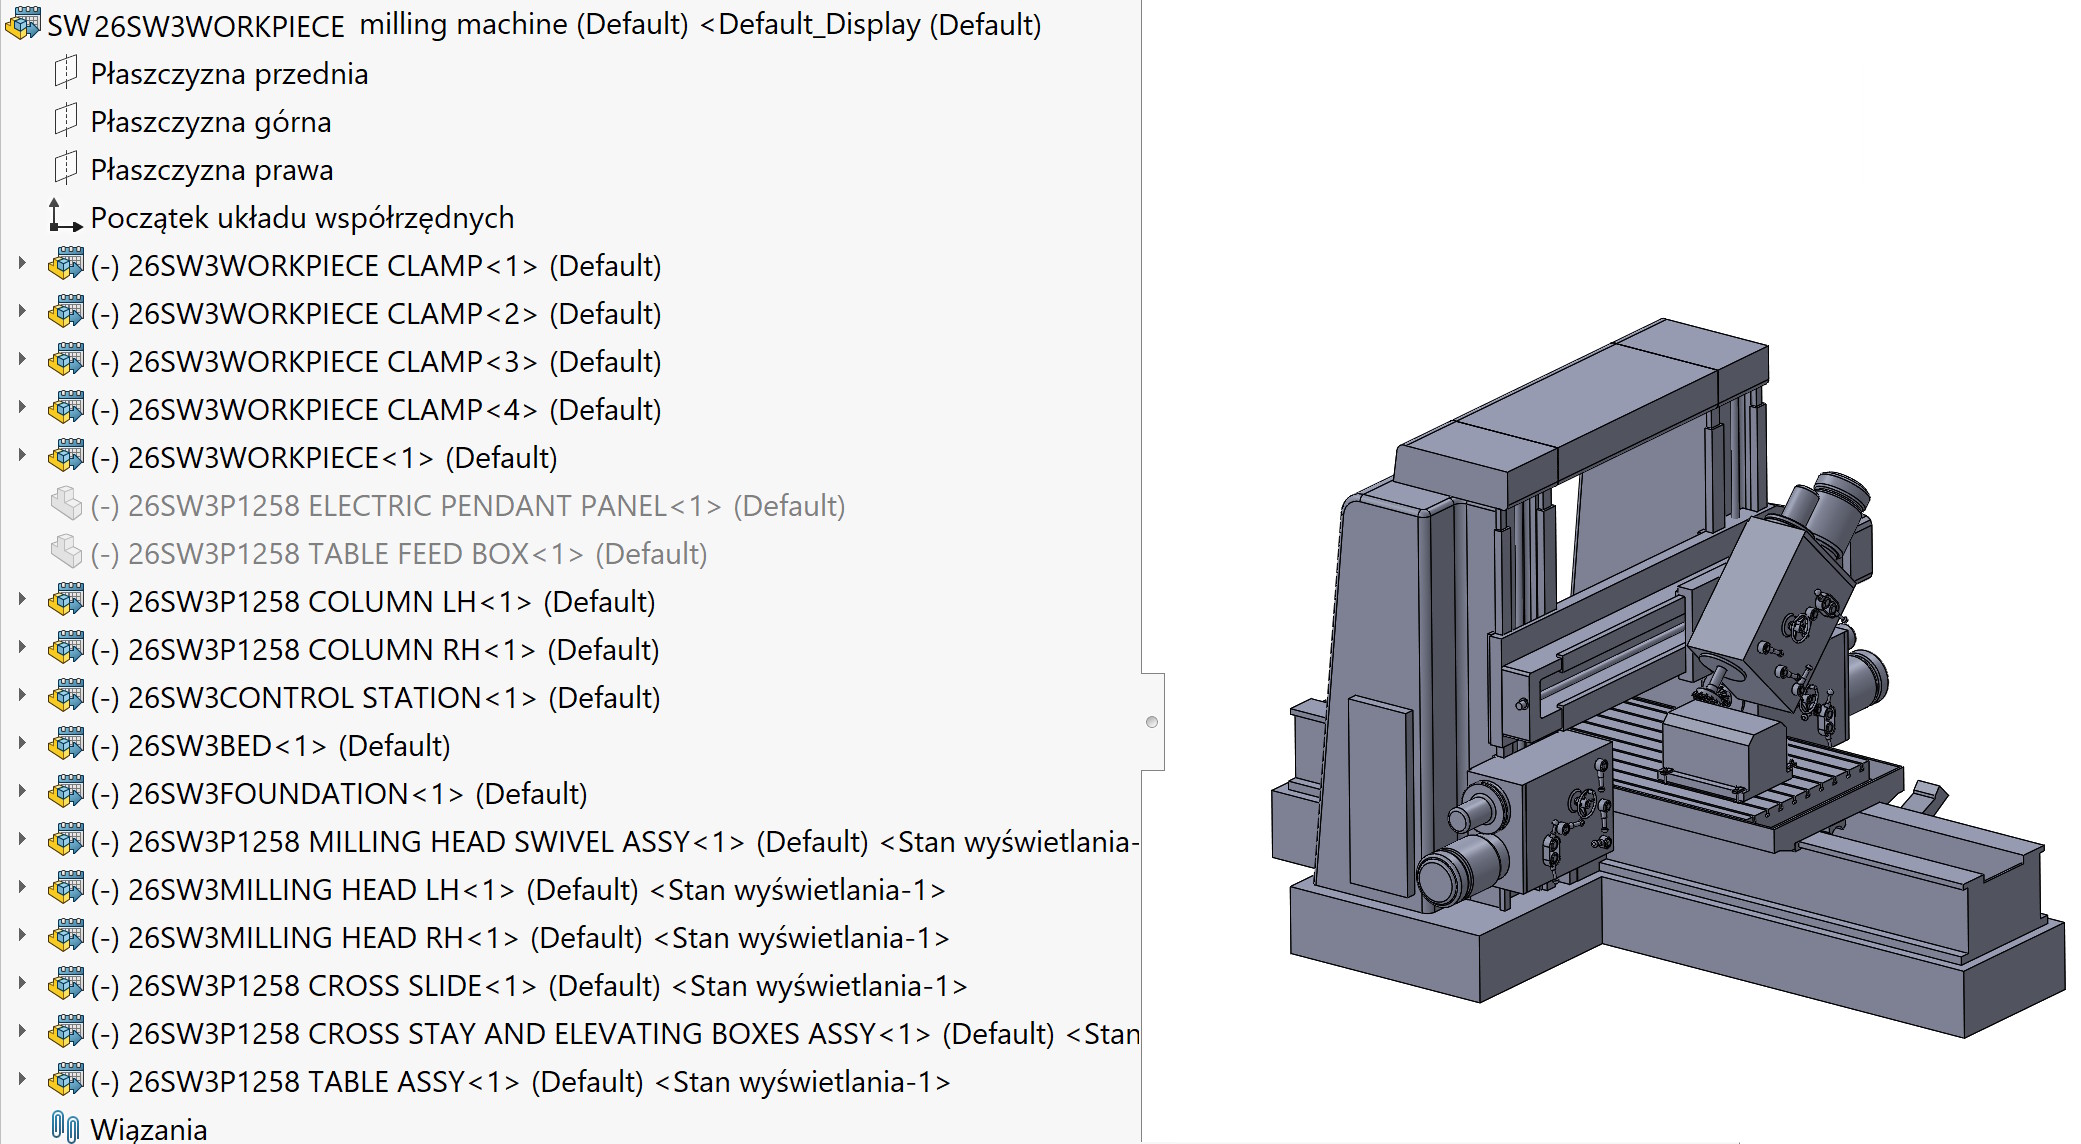Click the component icon beside 26SW3BED<1>

coord(65,745)
